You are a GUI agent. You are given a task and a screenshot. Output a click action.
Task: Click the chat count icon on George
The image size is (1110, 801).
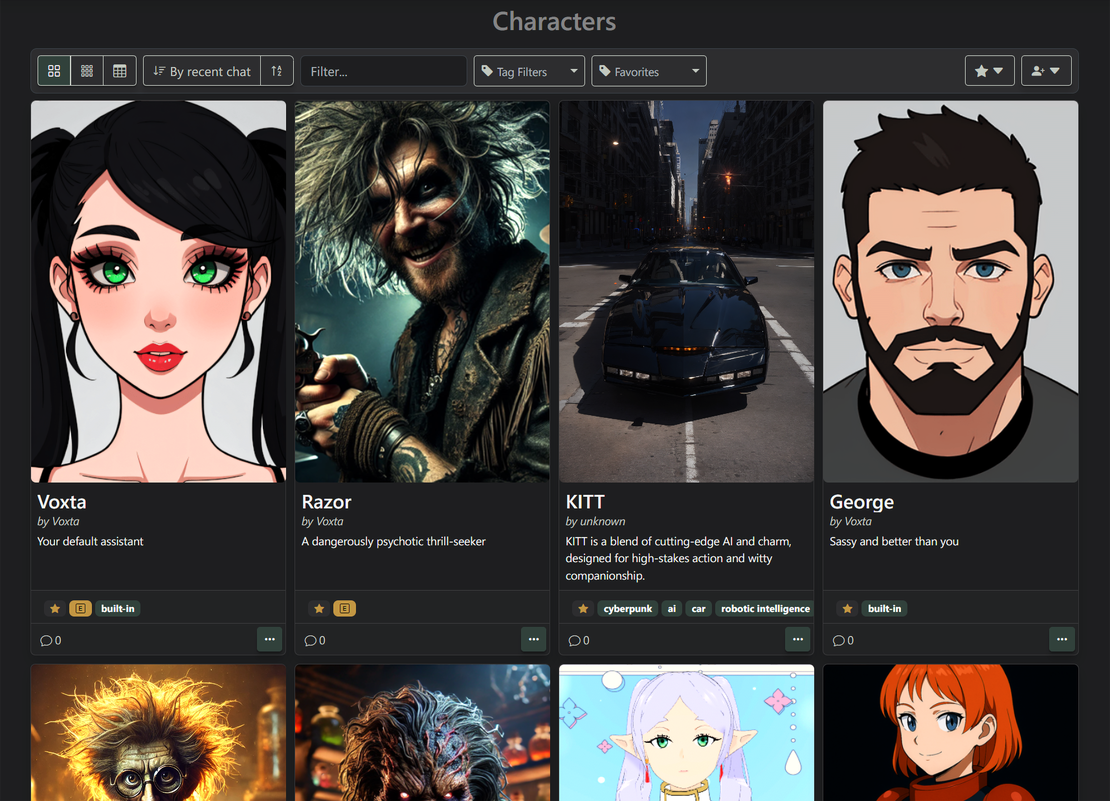click(x=842, y=640)
